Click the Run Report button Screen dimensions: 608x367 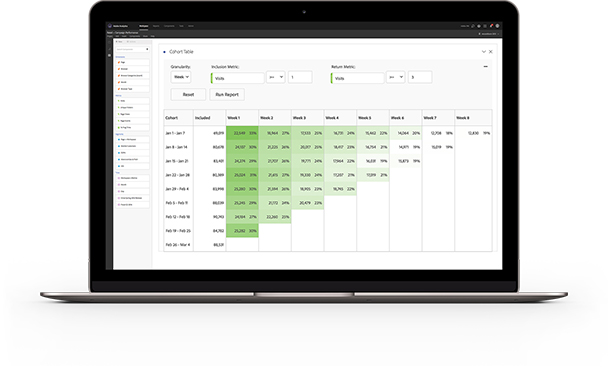[227, 94]
